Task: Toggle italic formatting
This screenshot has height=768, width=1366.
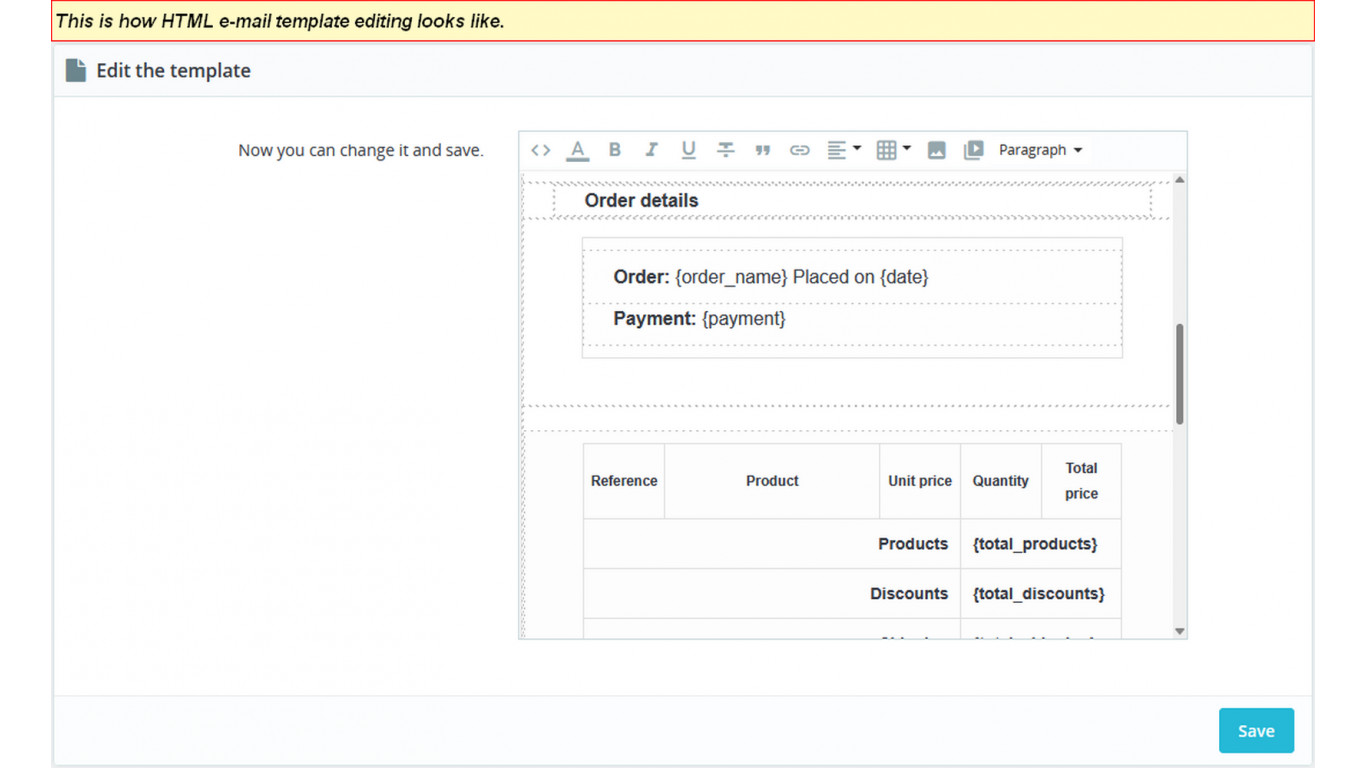Action: tap(651, 150)
